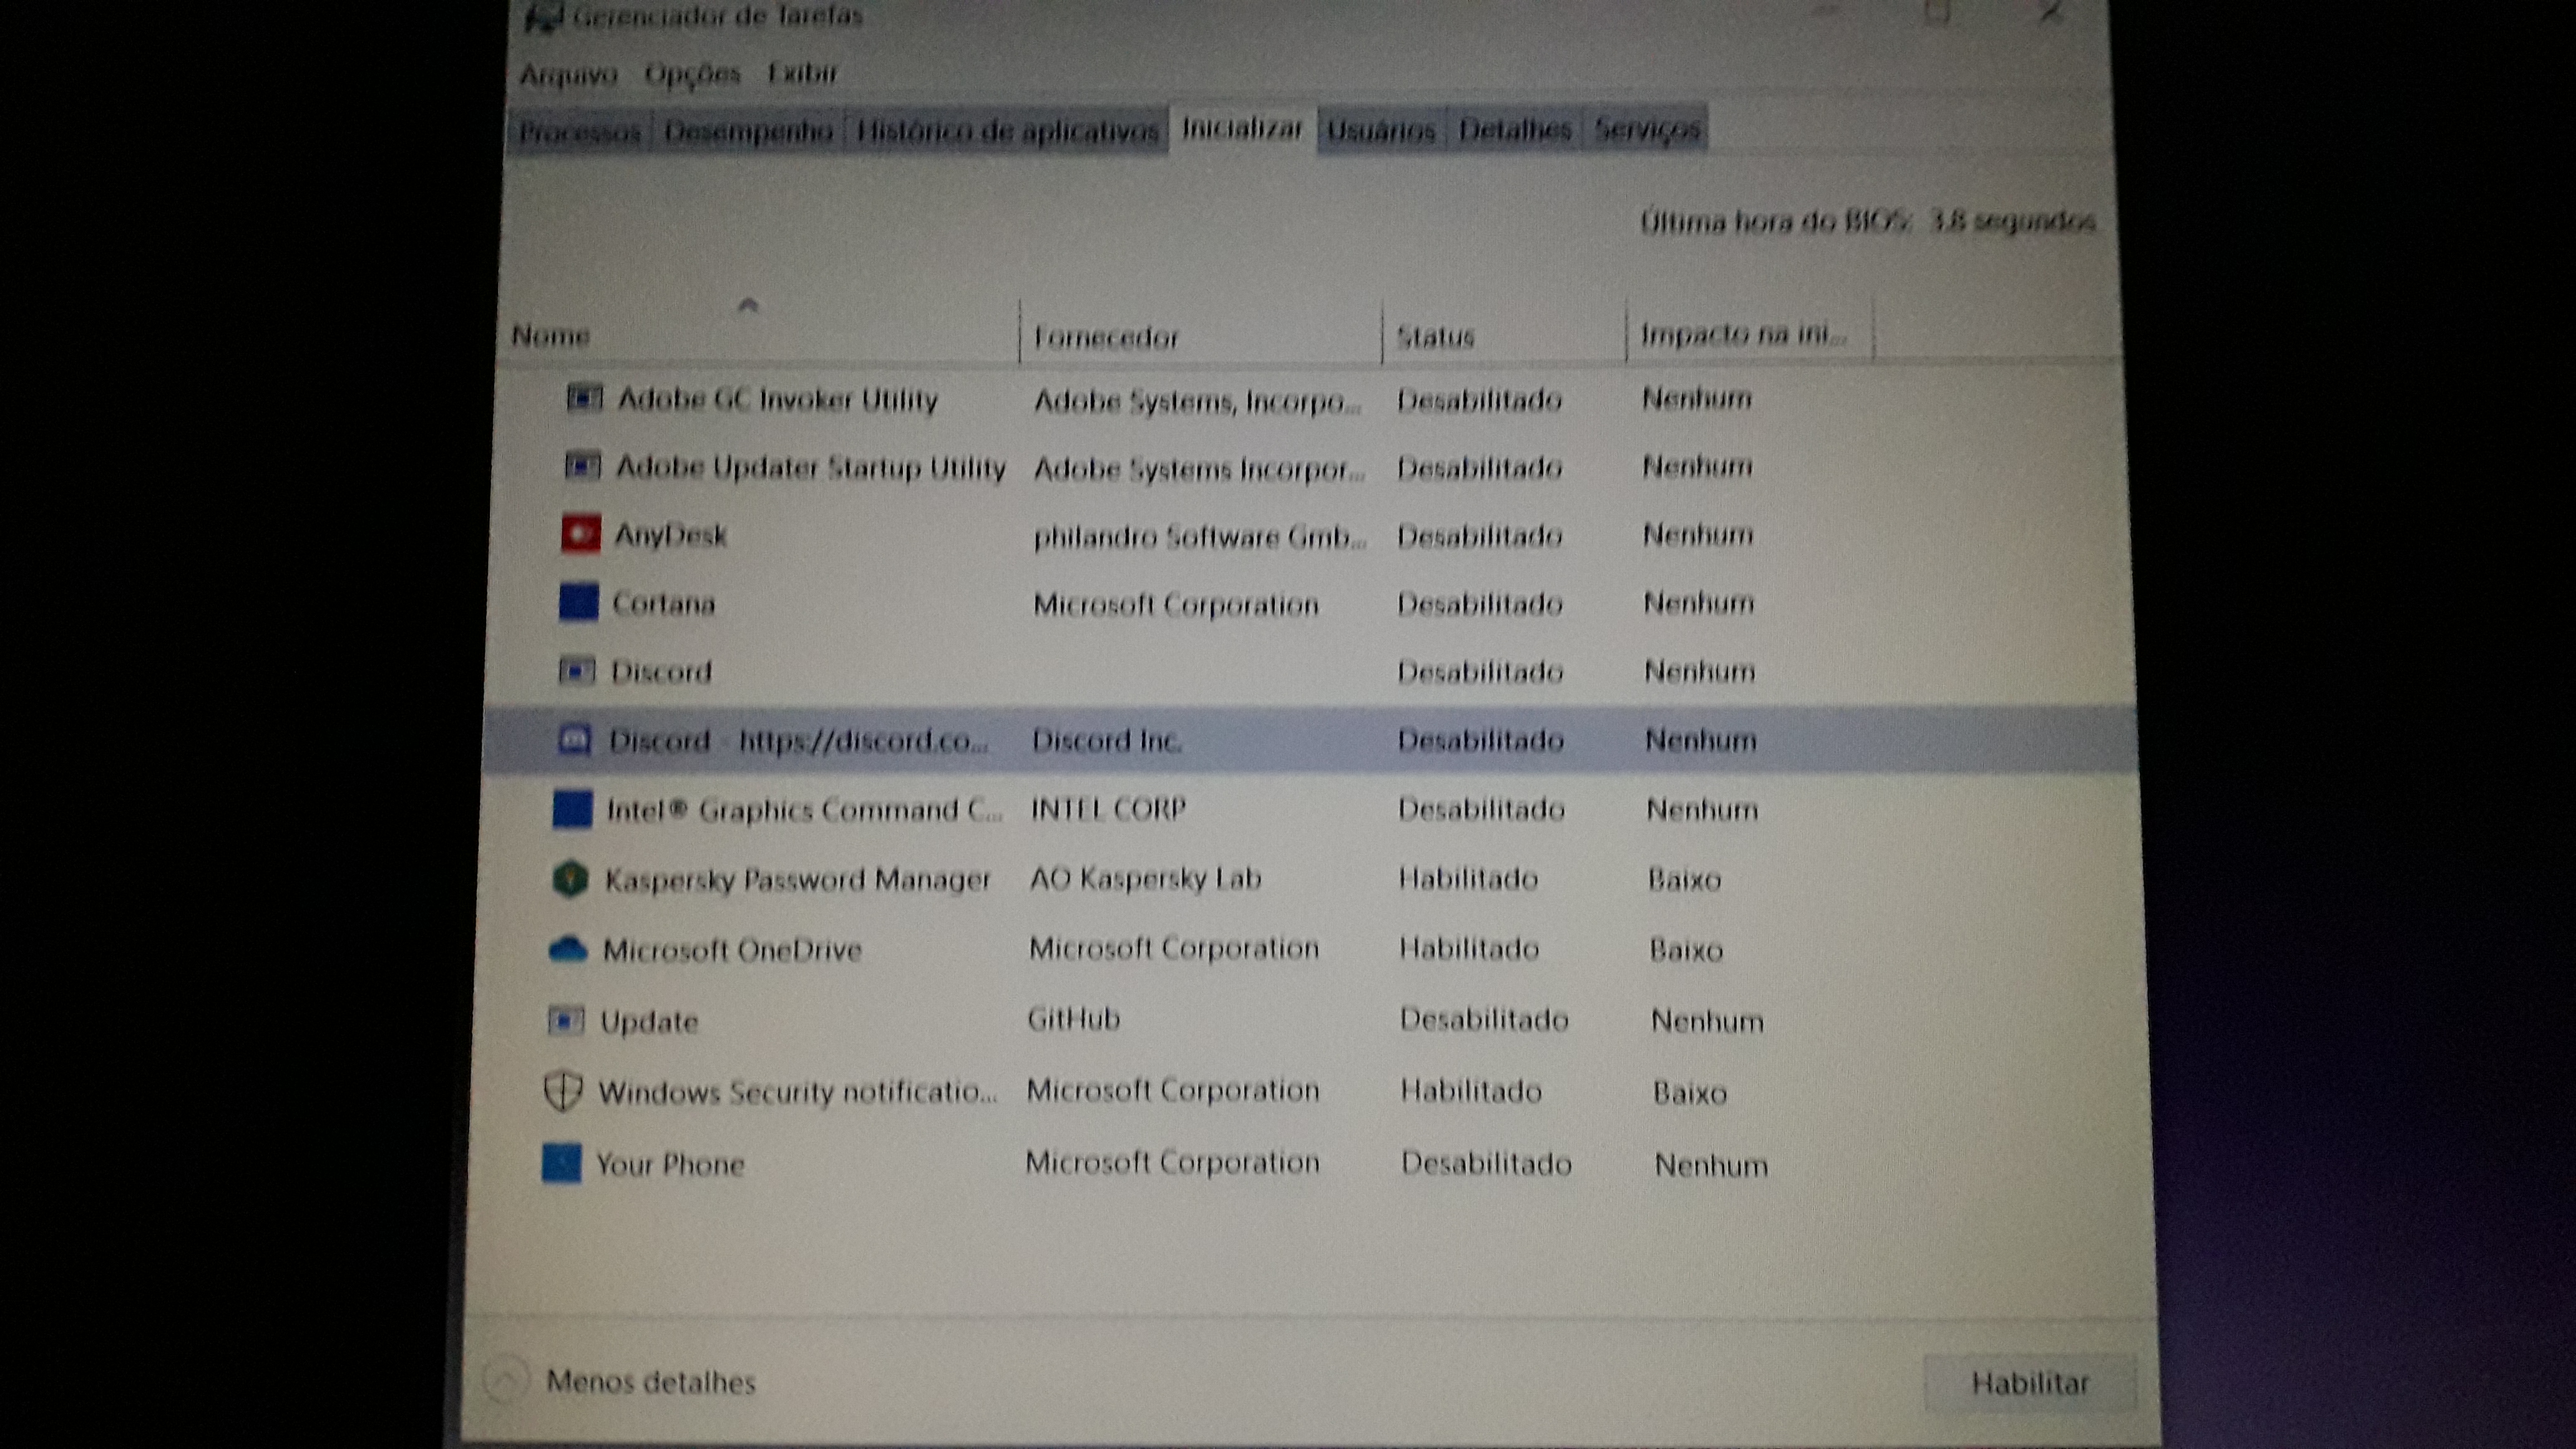2576x1449 pixels.
Task: Click the Kaspersky Password Manager icon
Action: [x=570, y=879]
